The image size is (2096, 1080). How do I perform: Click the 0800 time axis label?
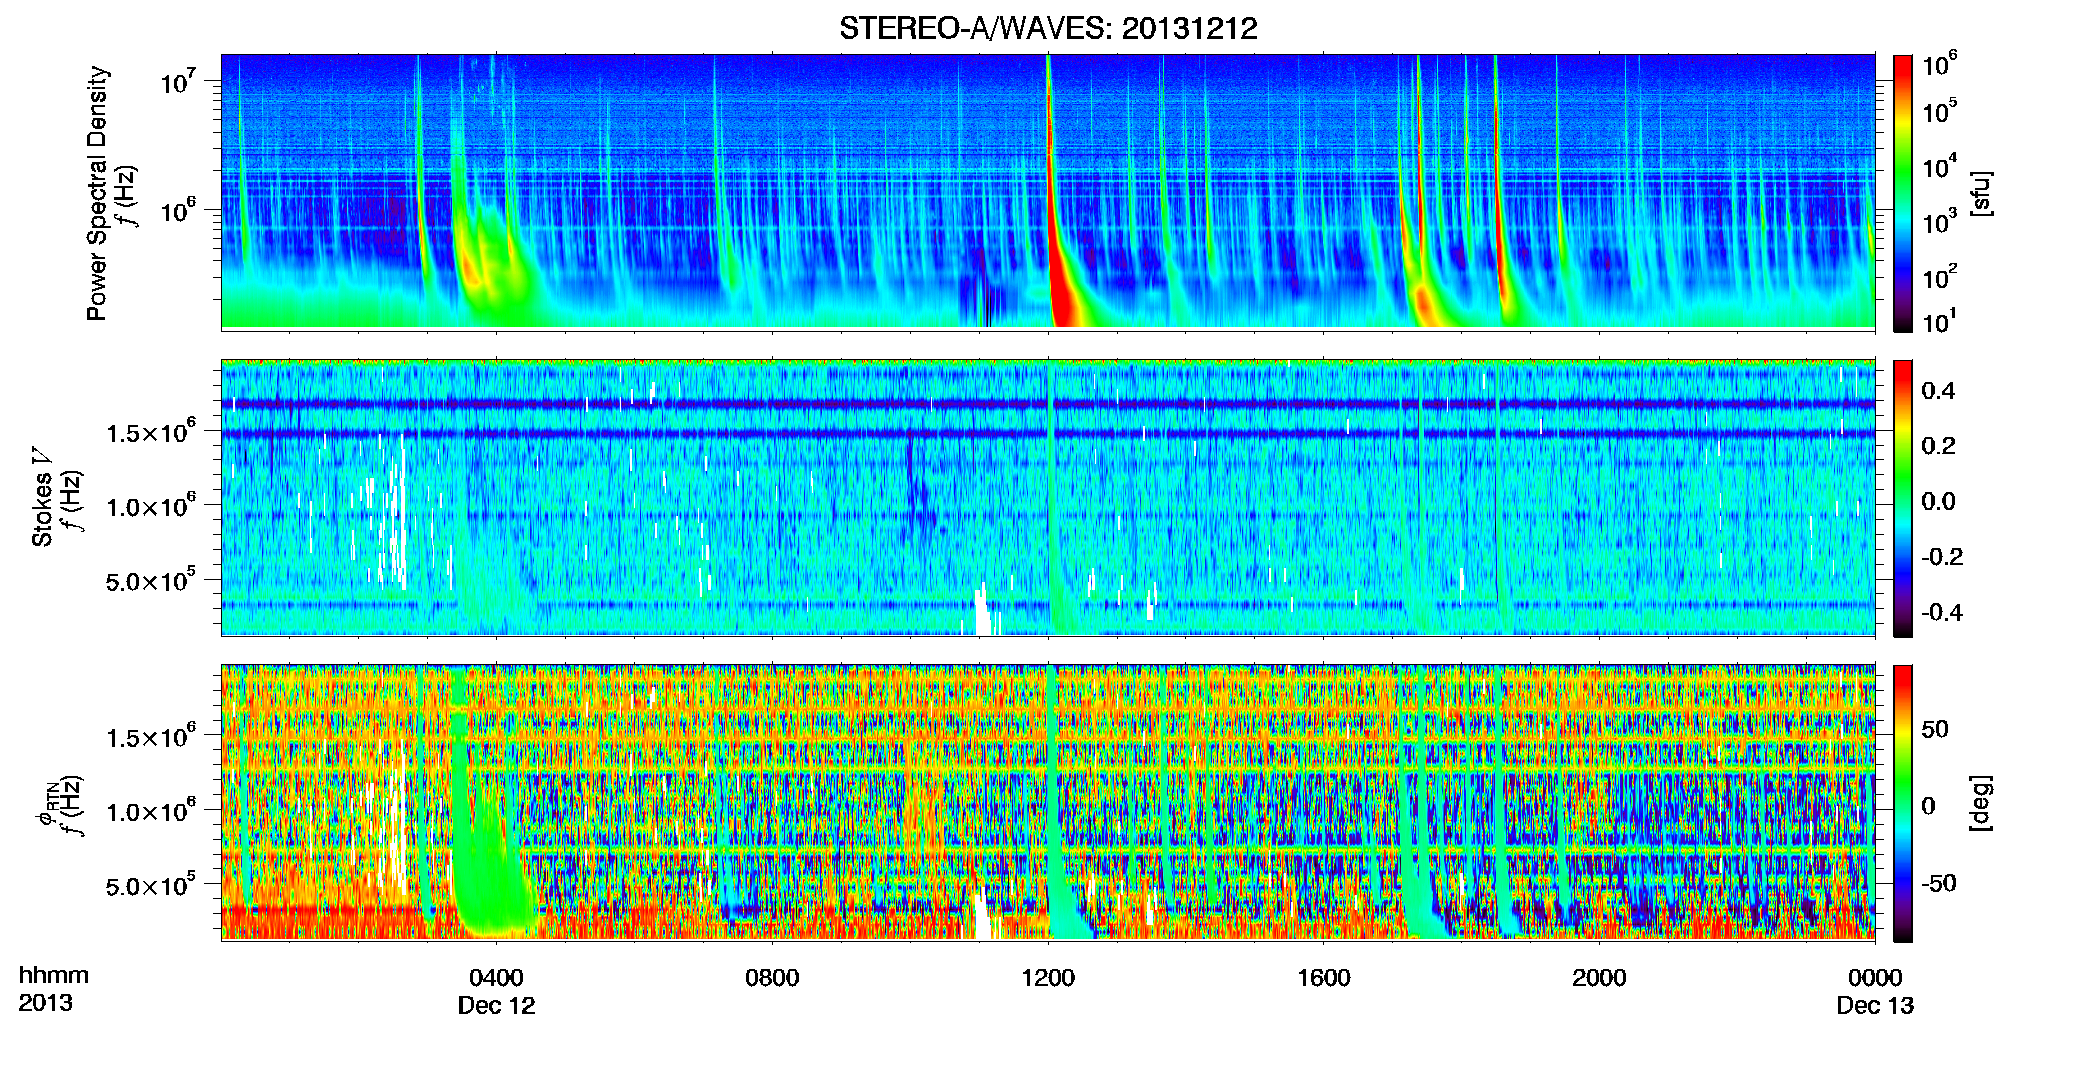coord(772,978)
